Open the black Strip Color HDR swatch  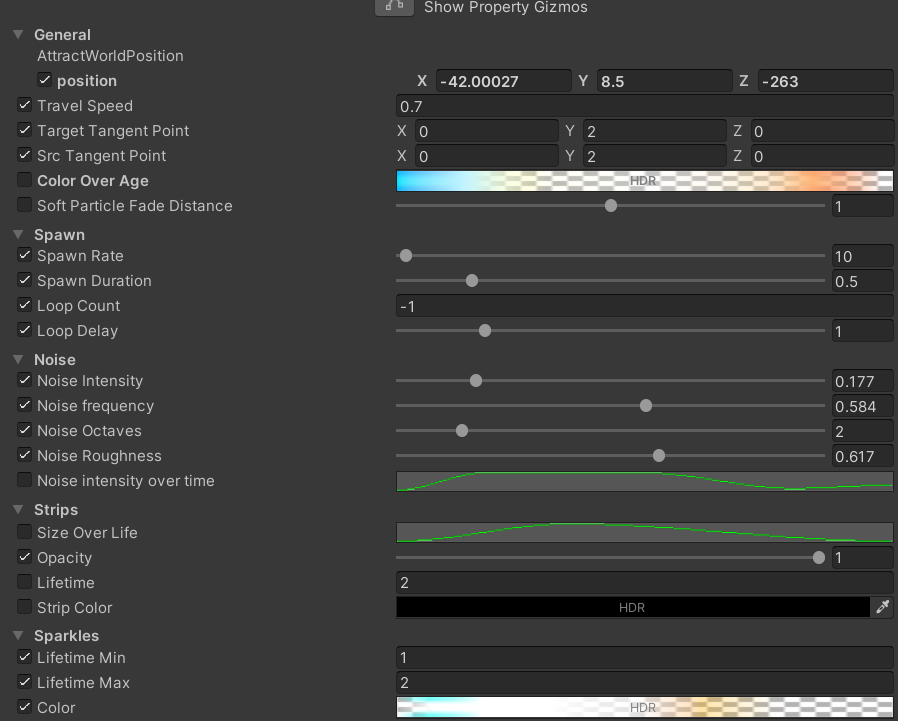(x=632, y=607)
